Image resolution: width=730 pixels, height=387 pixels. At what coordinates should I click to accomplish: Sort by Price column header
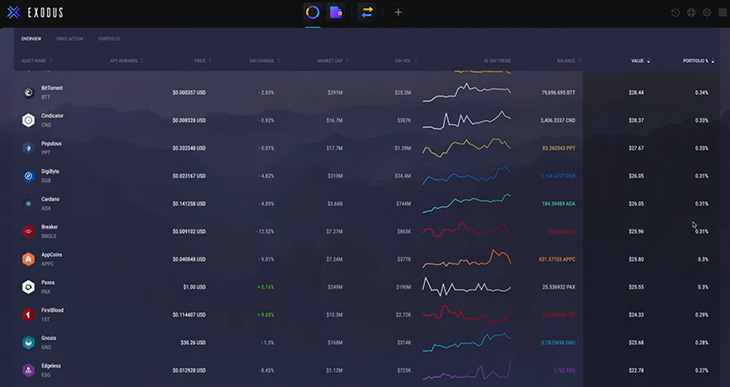click(x=203, y=61)
